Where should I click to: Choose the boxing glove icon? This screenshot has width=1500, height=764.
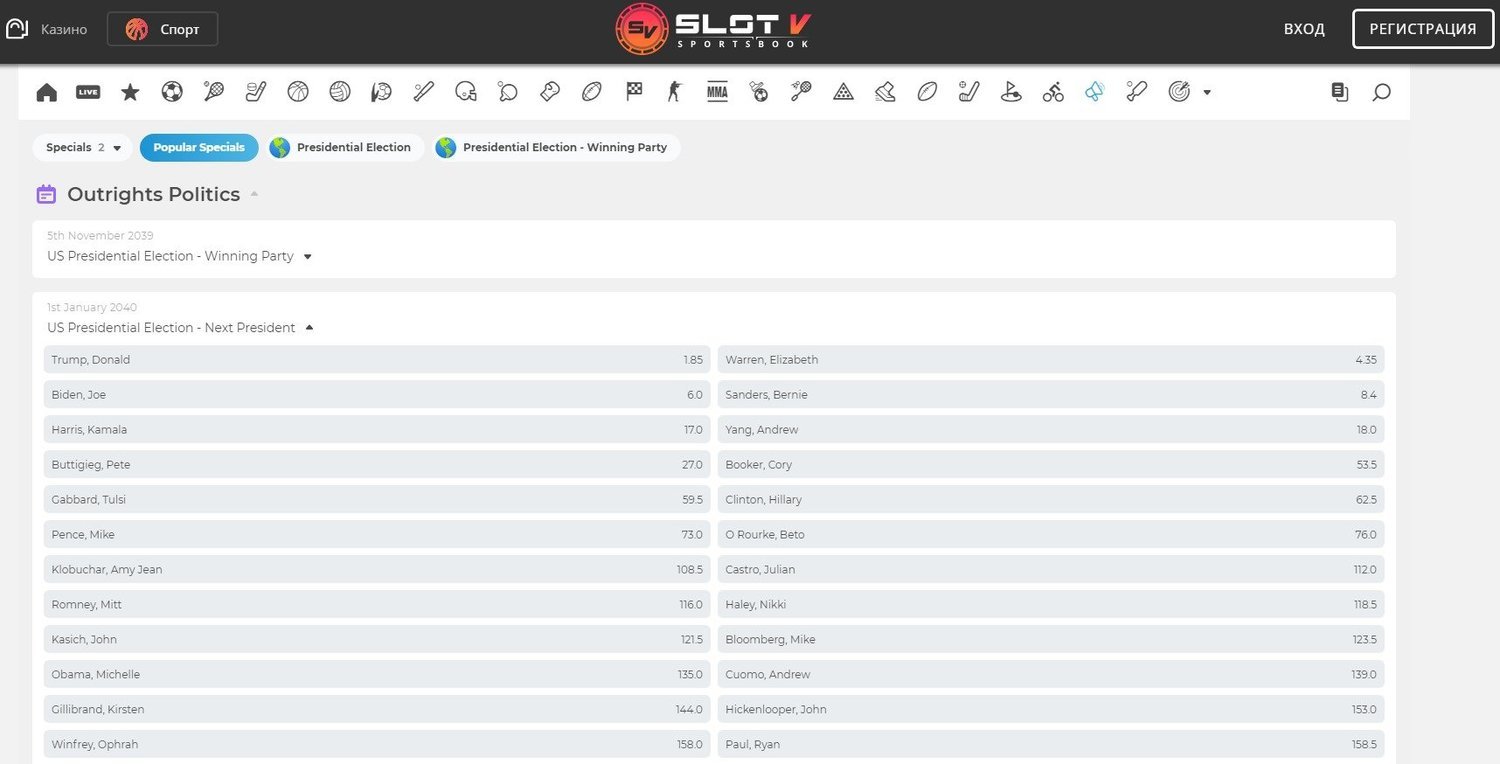coord(549,92)
